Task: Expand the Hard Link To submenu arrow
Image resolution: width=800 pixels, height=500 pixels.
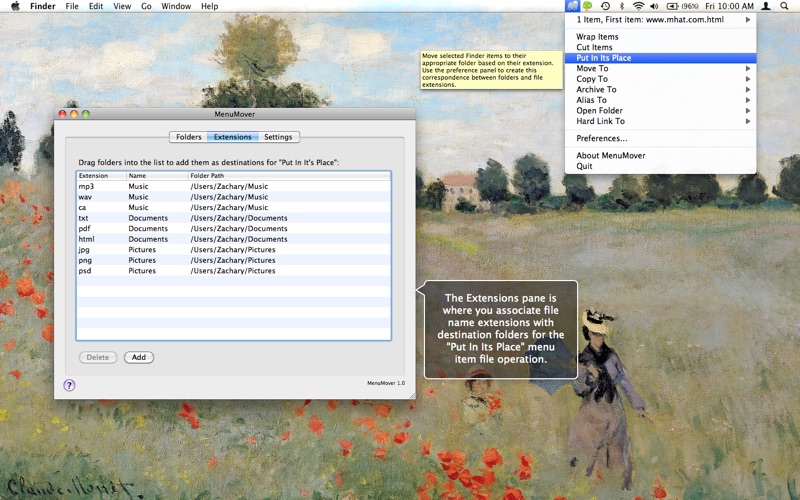Action: [748, 121]
